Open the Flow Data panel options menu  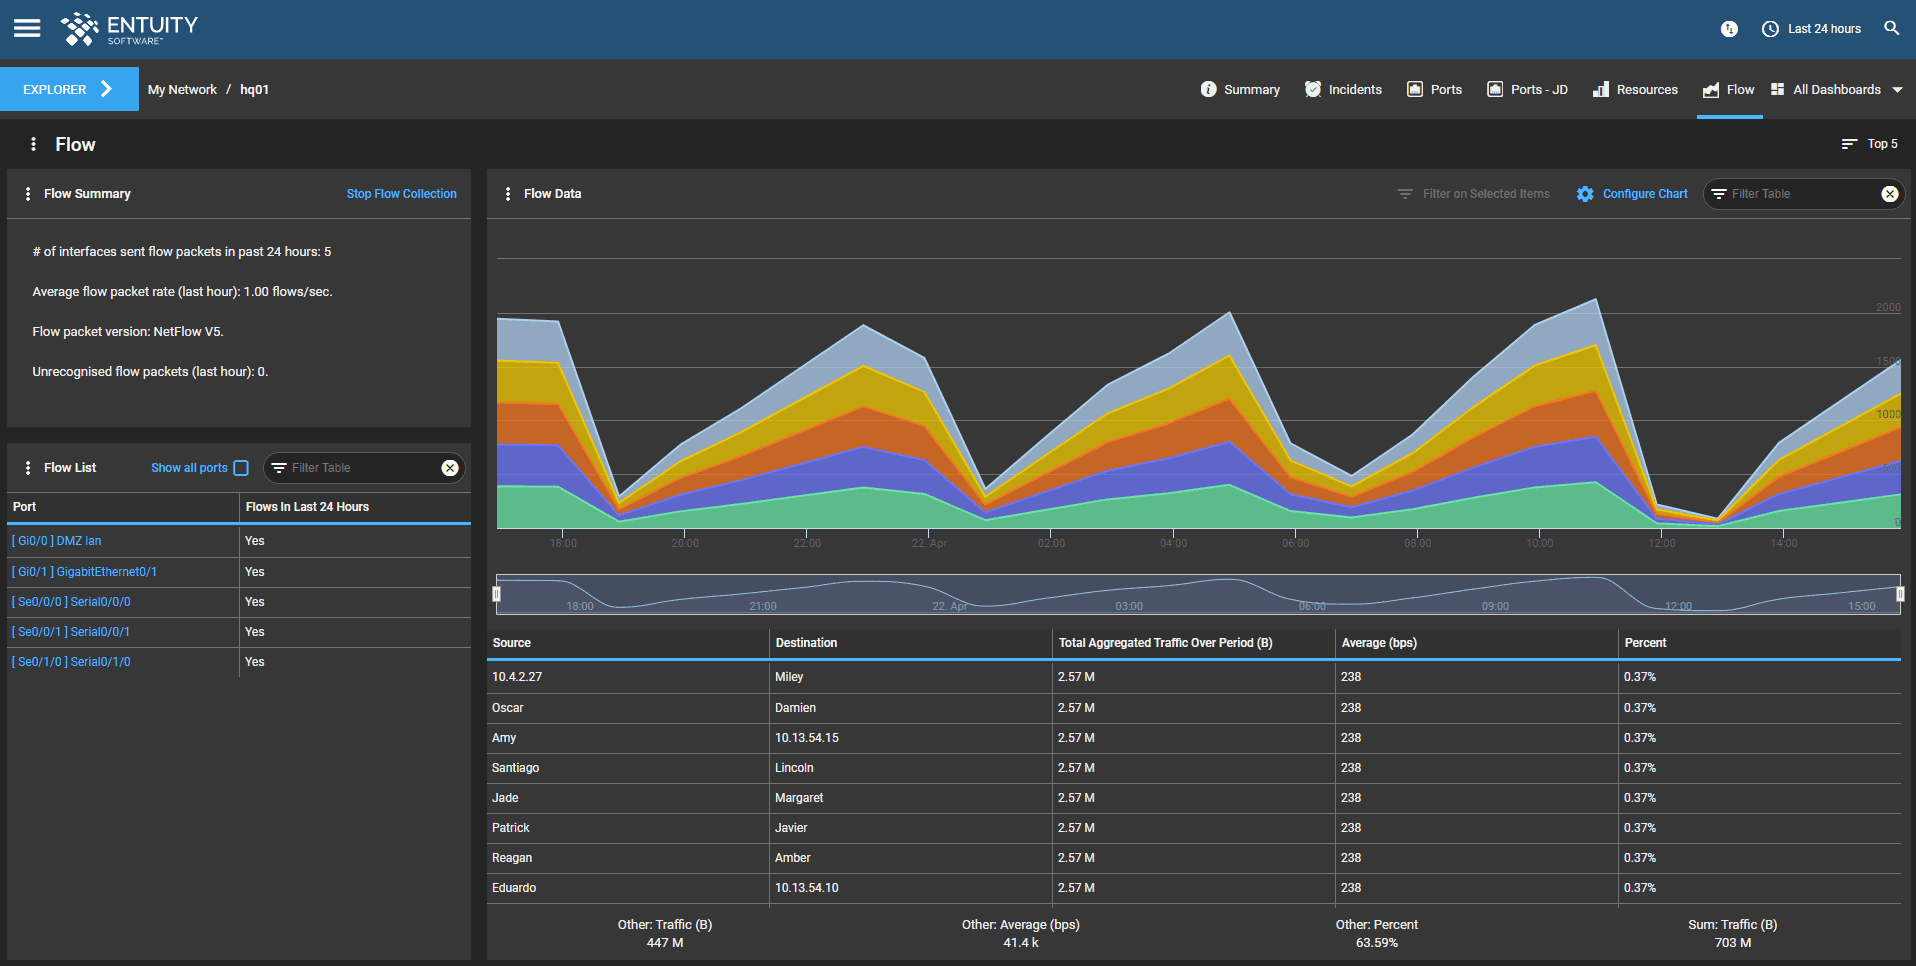508,194
